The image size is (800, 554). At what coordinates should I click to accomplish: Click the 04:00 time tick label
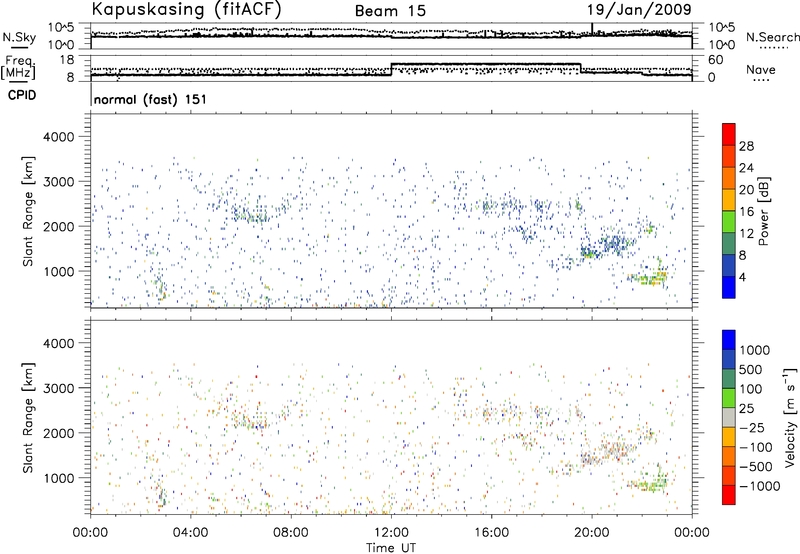click(190, 533)
